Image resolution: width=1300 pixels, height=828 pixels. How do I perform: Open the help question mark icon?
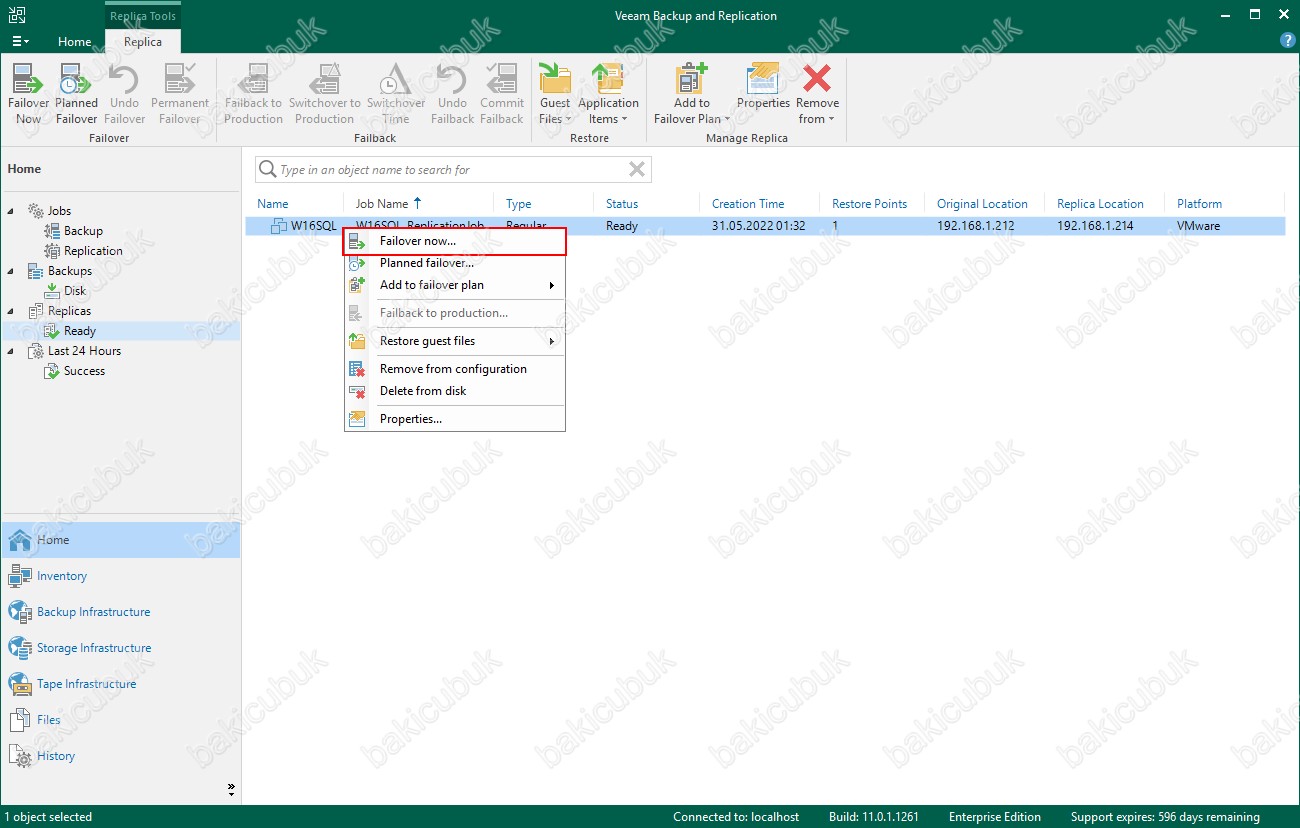(x=1288, y=41)
